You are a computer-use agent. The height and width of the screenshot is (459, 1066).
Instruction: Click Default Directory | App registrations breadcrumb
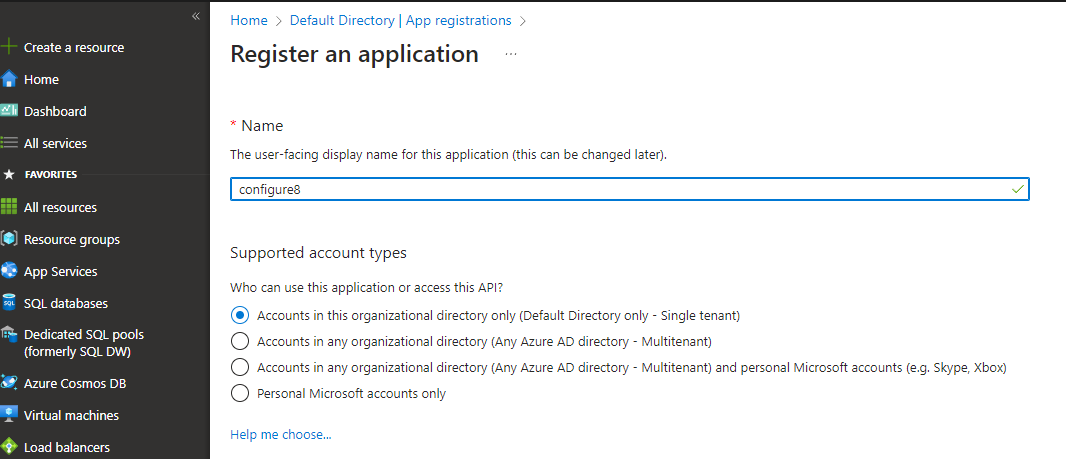tap(400, 20)
